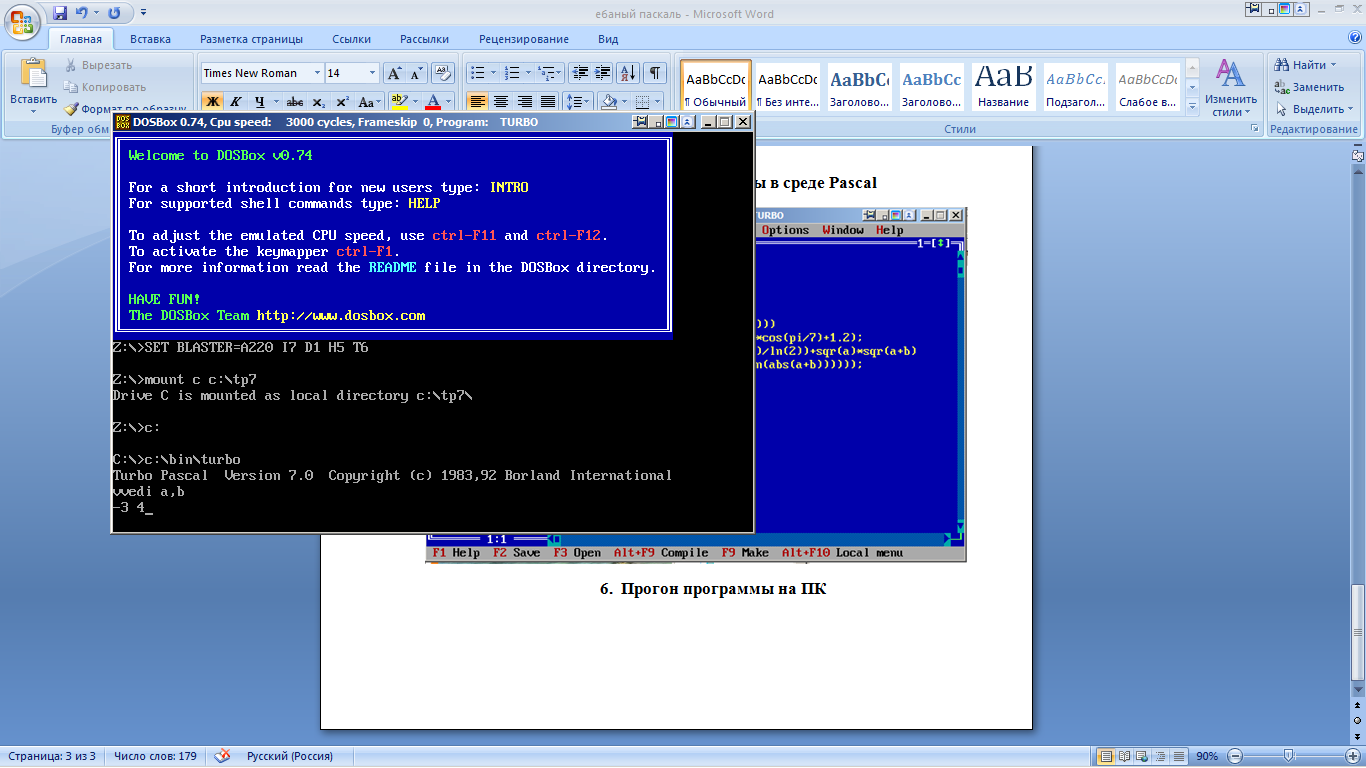The width and height of the screenshot is (1366, 768).
Task: Align text to the right
Action: pos(524,102)
